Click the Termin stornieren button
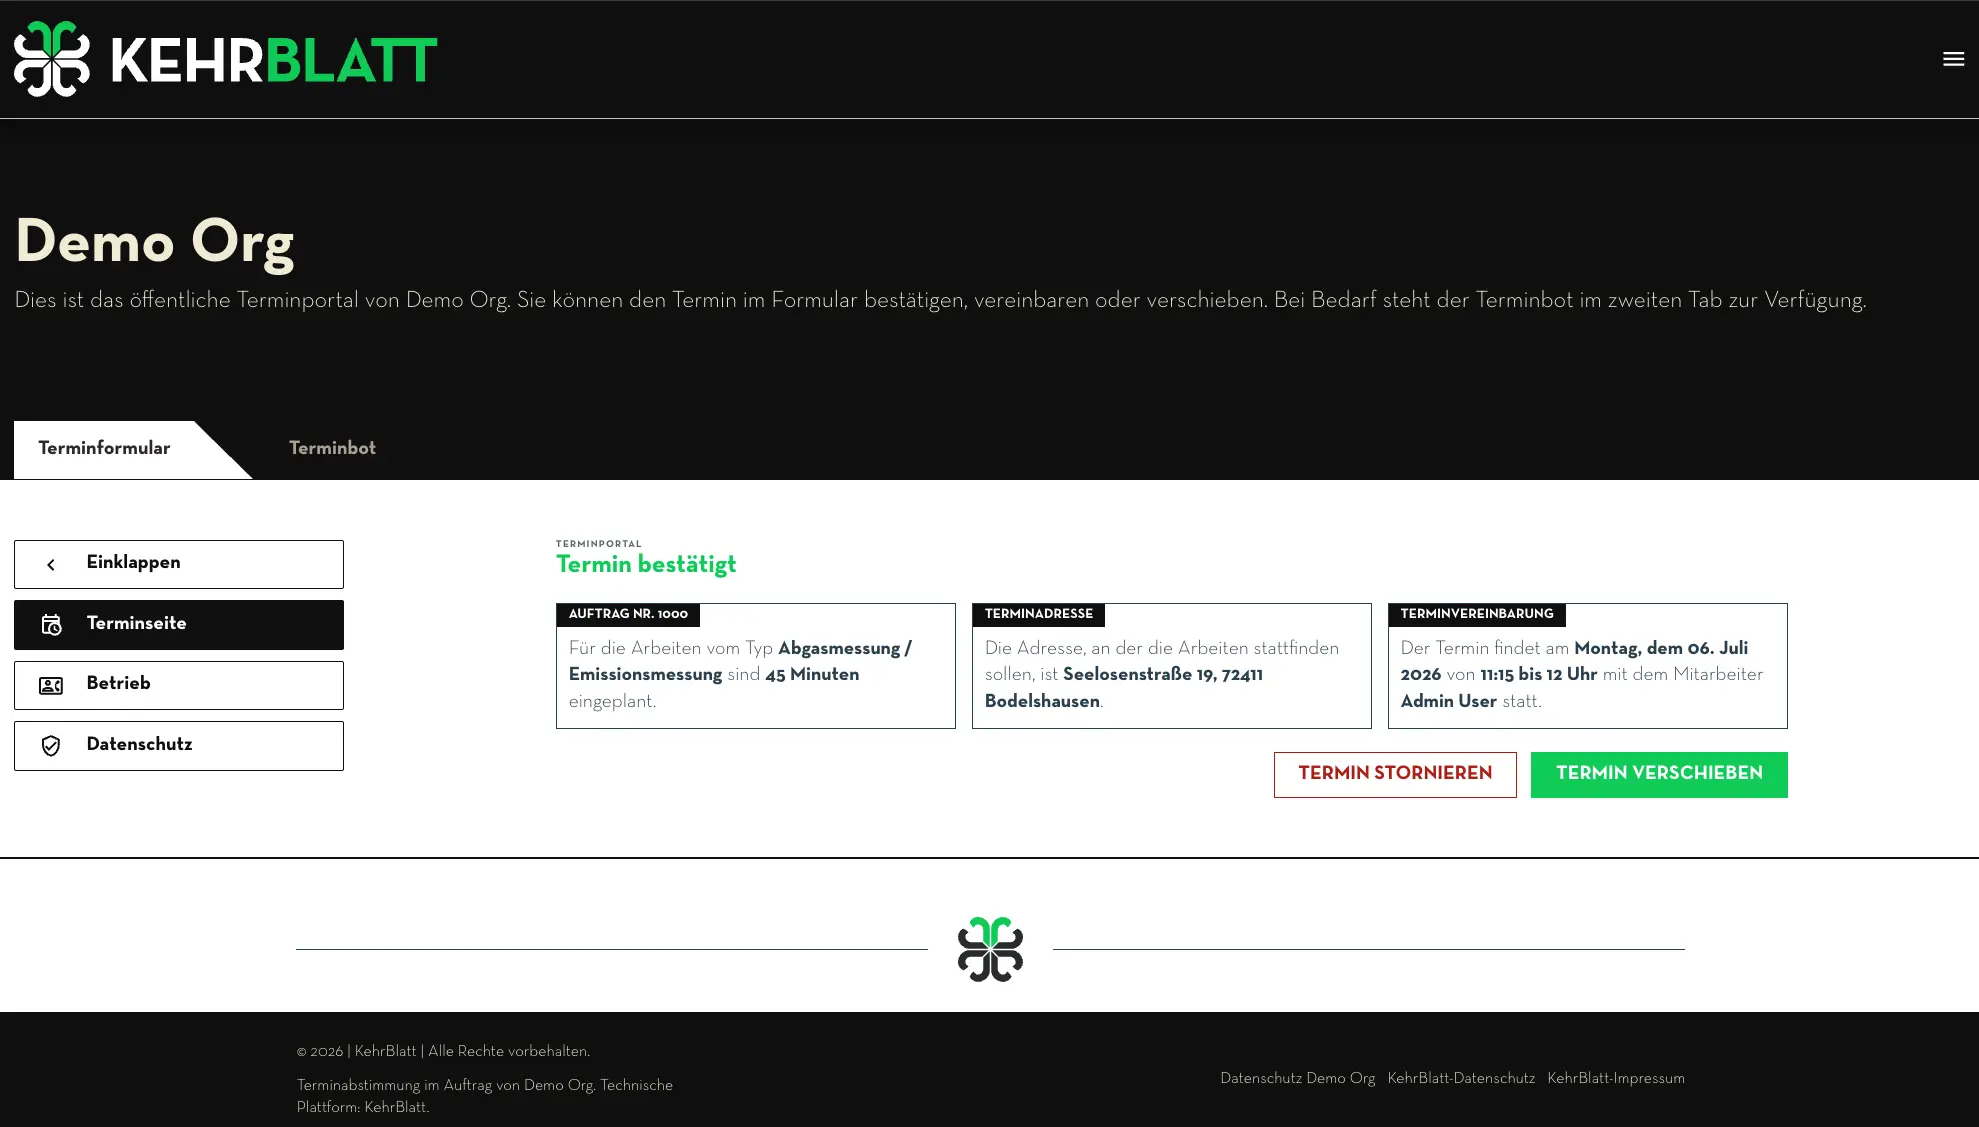The image size is (1979, 1127). click(1395, 774)
